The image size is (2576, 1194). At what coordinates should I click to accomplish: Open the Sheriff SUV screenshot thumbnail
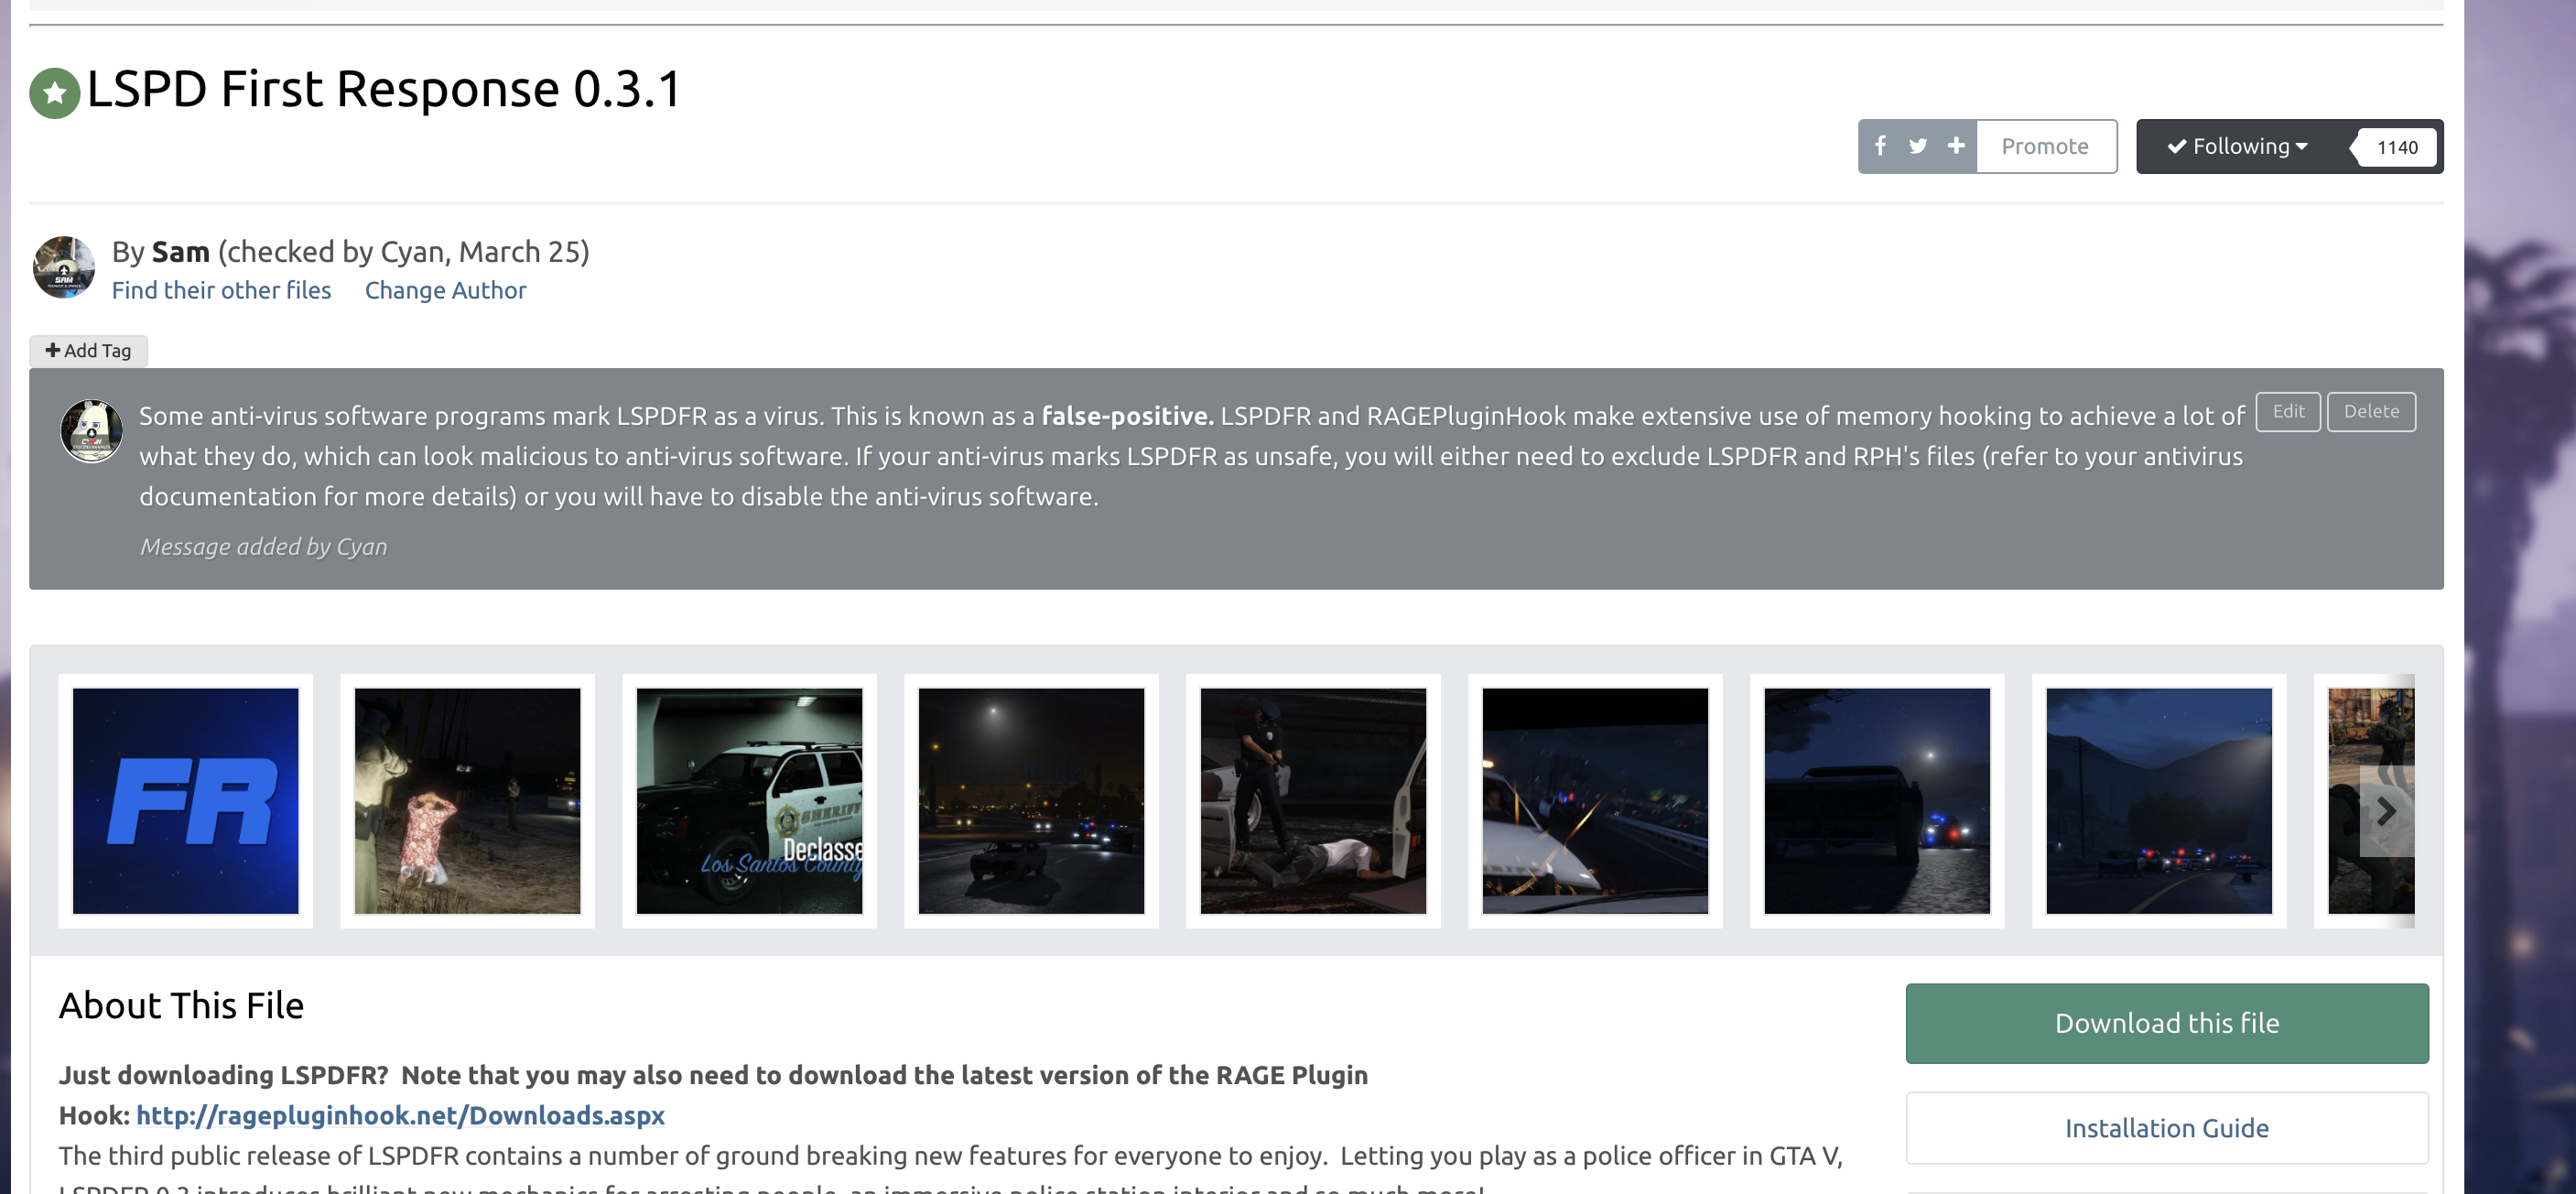click(749, 800)
